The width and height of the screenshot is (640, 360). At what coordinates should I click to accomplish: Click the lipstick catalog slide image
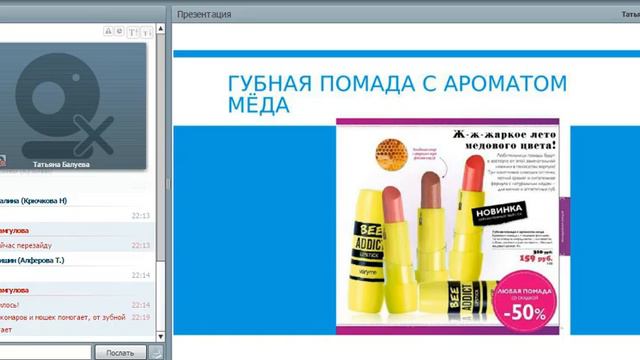(447, 227)
